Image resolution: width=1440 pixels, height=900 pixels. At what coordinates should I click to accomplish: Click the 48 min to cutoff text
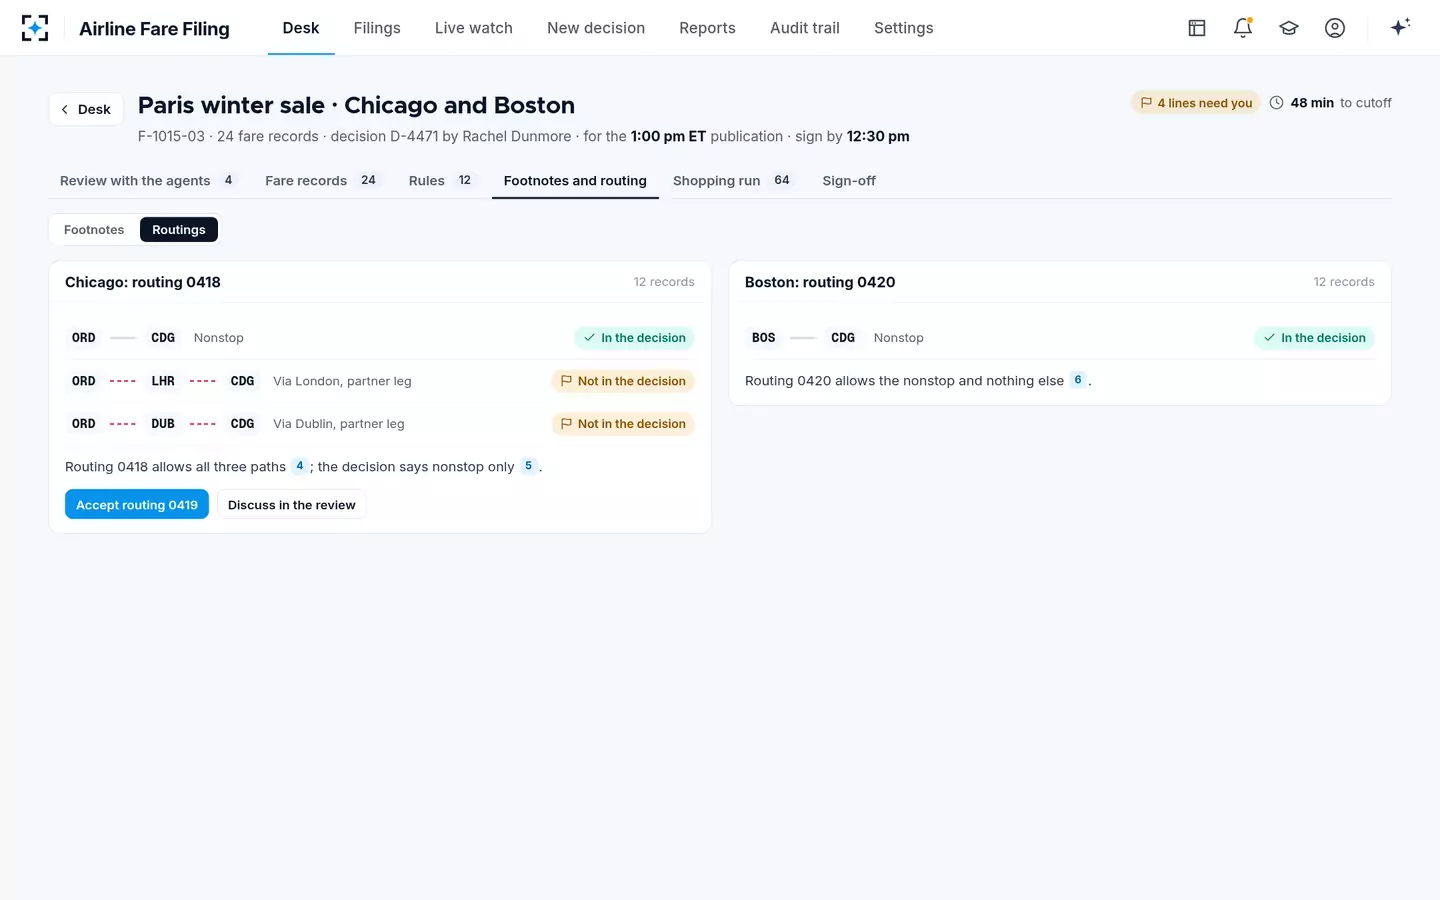point(1341,103)
